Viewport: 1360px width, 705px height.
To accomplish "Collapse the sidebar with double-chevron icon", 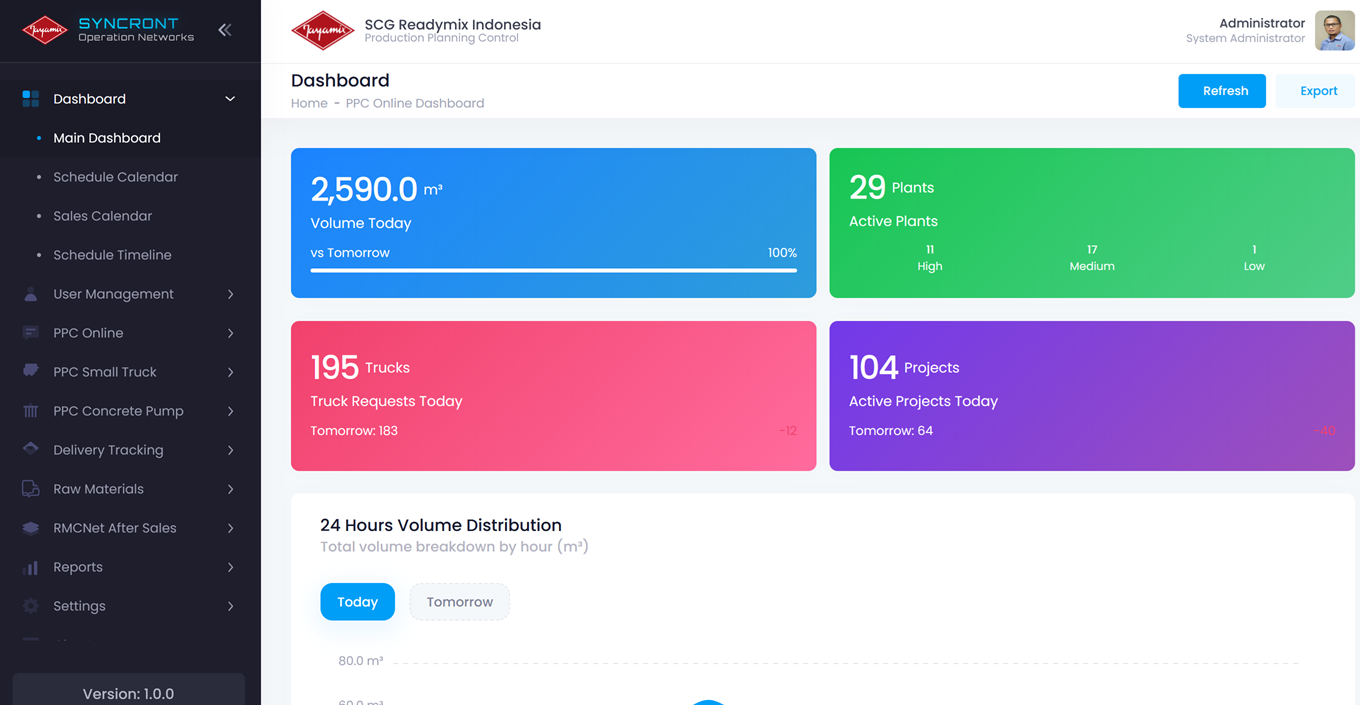I will (x=225, y=30).
